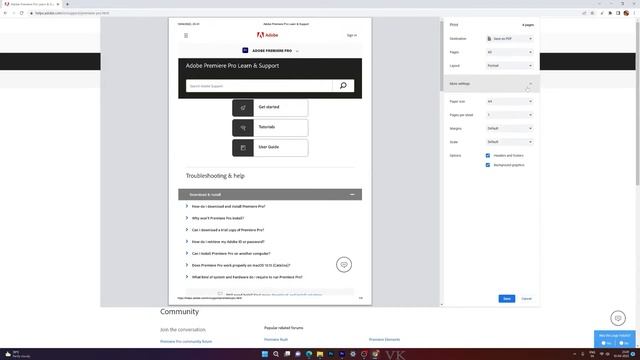The image size is (640, 360).
Task: Open the Layout dropdown set to Portrait
Action: pyautogui.click(x=509, y=66)
